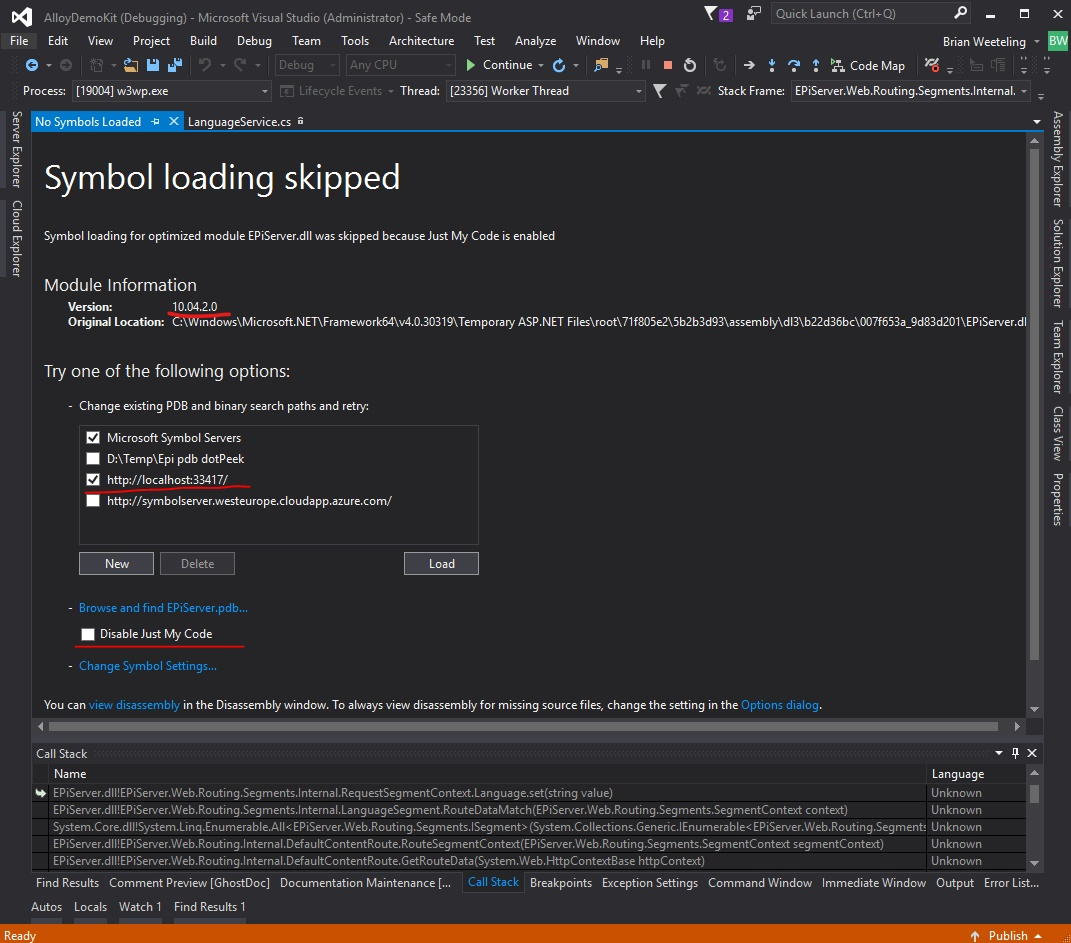Open Change Symbol Settings link

coord(148,666)
